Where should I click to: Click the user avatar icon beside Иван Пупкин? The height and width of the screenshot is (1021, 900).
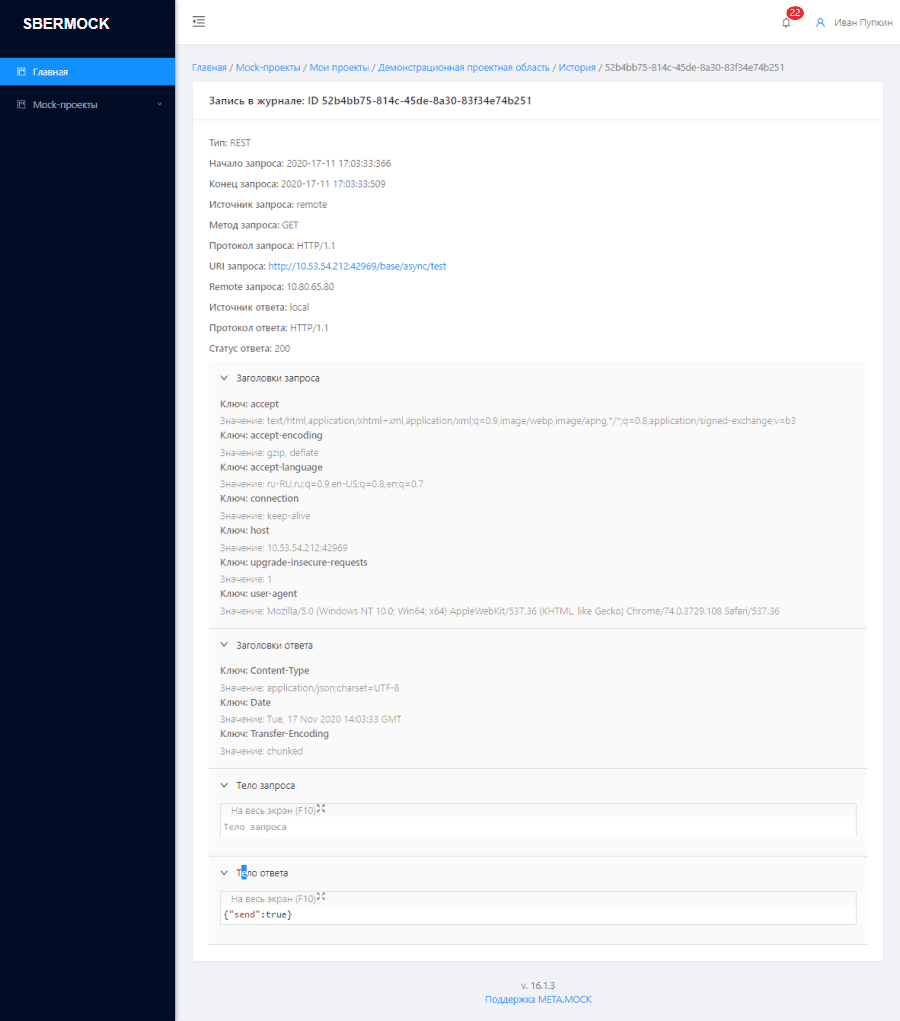pos(820,22)
